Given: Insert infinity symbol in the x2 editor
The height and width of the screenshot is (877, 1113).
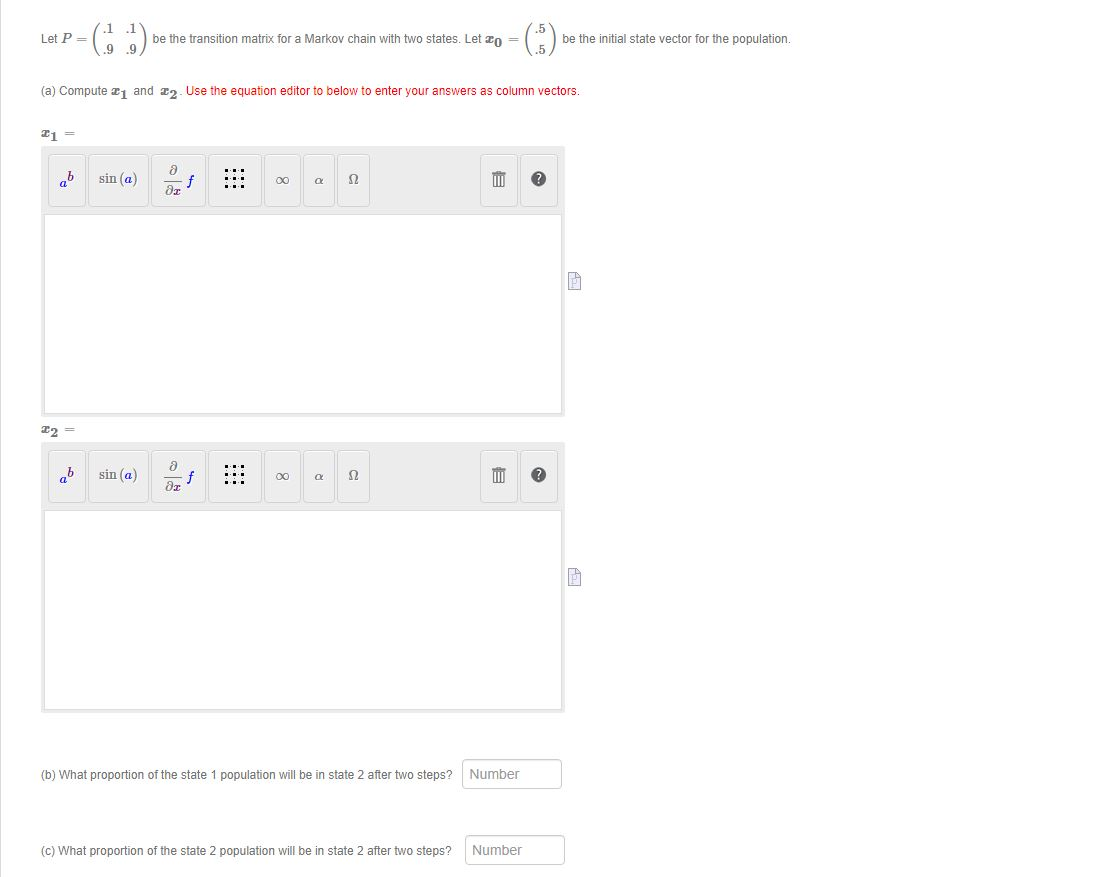Looking at the screenshot, I should point(281,476).
